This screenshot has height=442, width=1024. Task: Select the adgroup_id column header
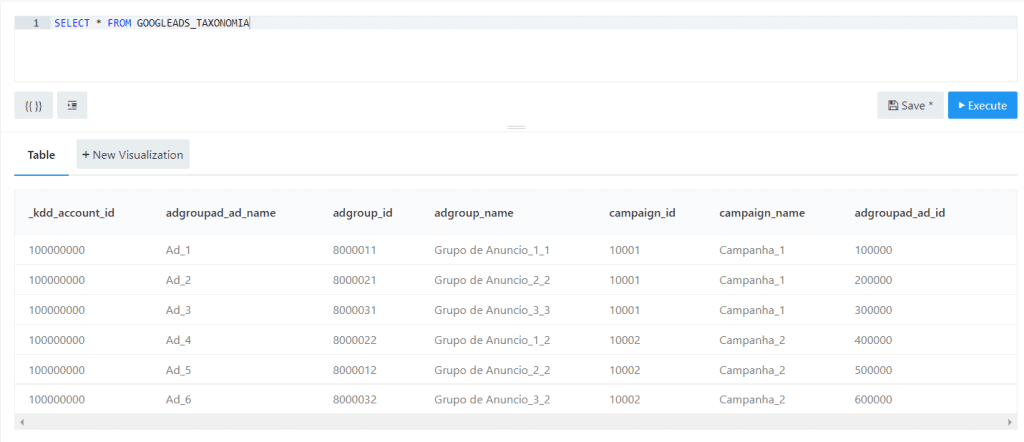[x=362, y=212]
